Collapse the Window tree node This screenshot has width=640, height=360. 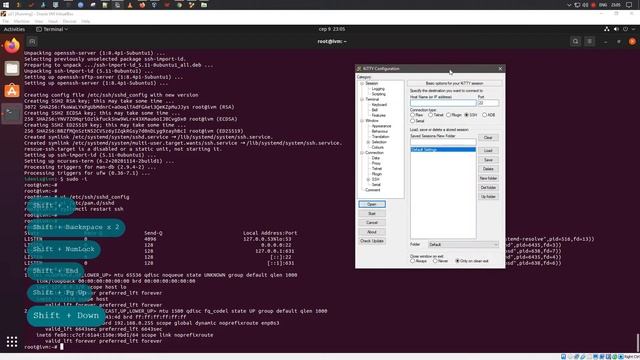pyautogui.click(x=362, y=121)
